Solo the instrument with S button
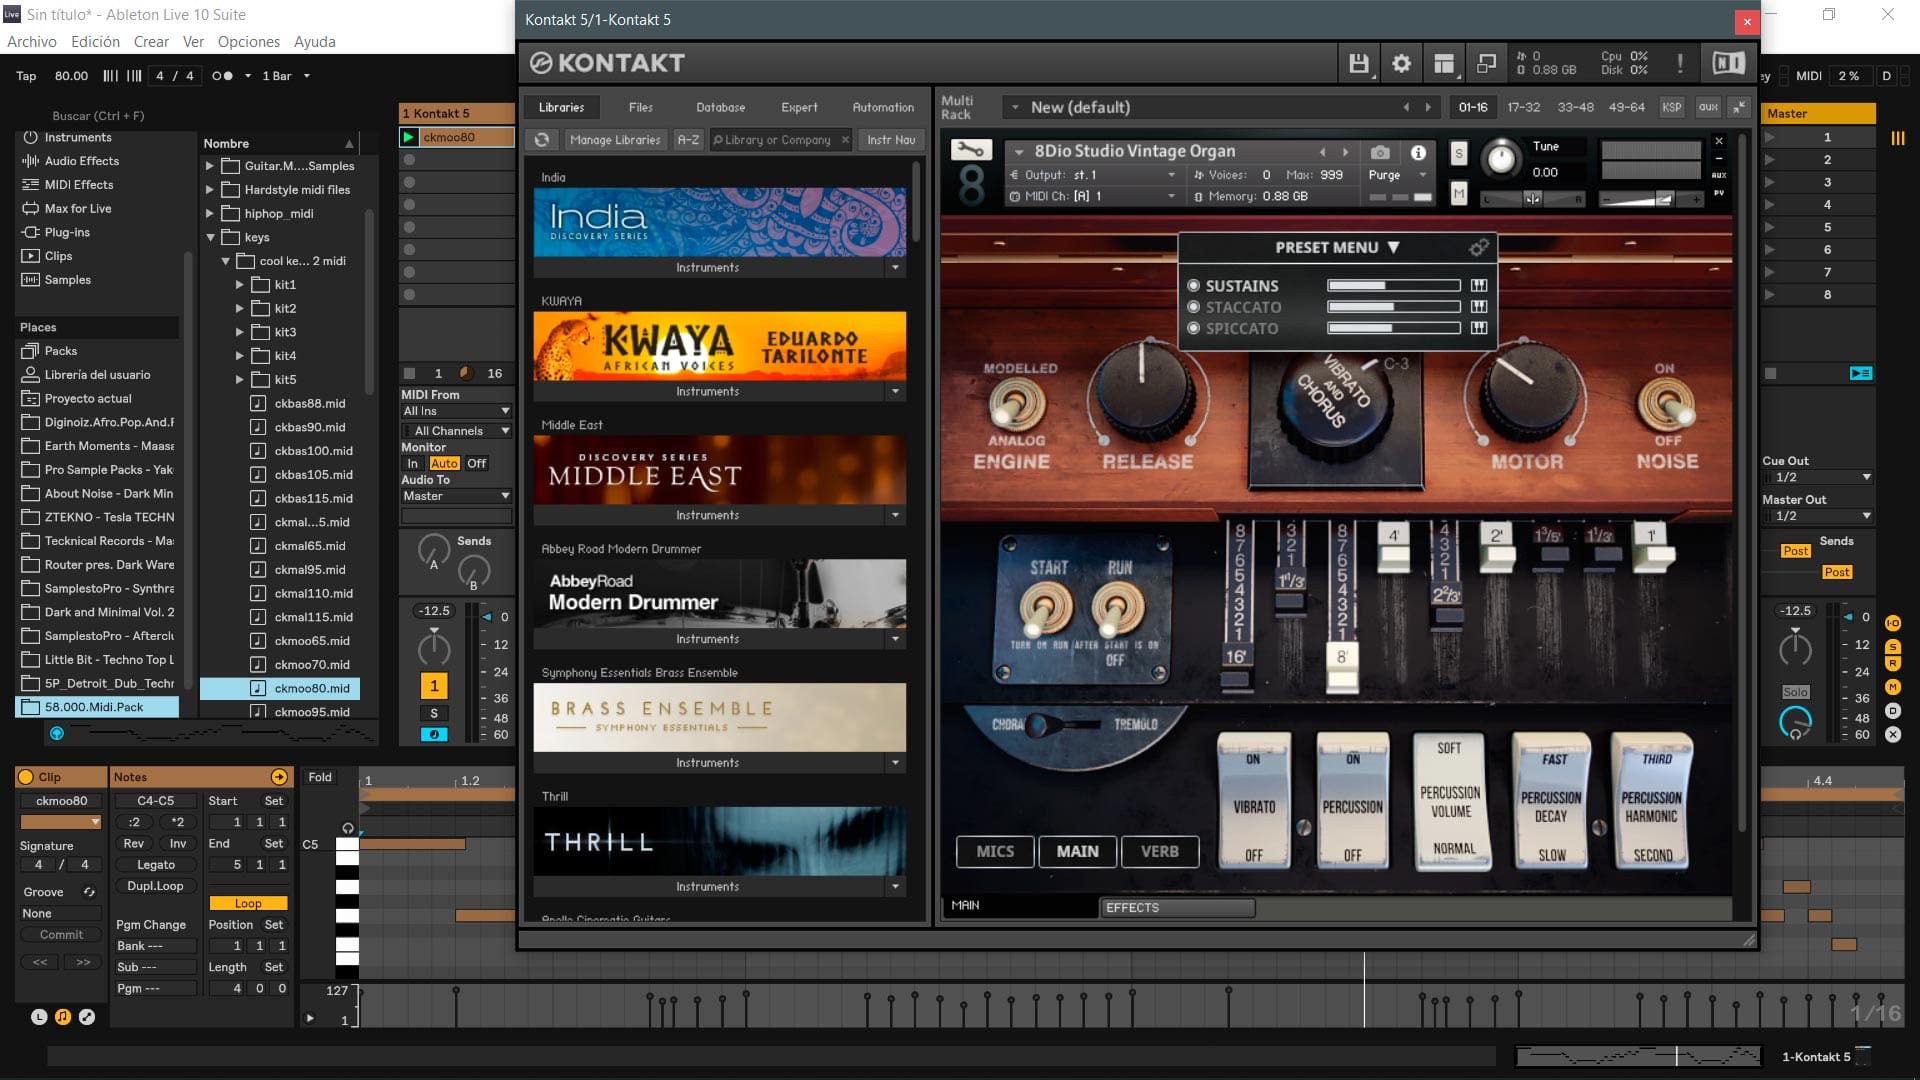The image size is (1920, 1080). pyautogui.click(x=1459, y=154)
